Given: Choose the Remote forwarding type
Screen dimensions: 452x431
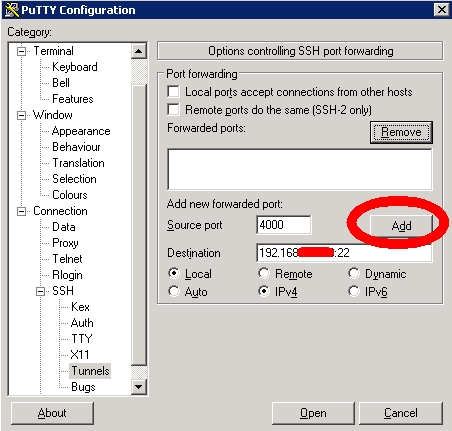Looking at the screenshot, I should (x=264, y=273).
